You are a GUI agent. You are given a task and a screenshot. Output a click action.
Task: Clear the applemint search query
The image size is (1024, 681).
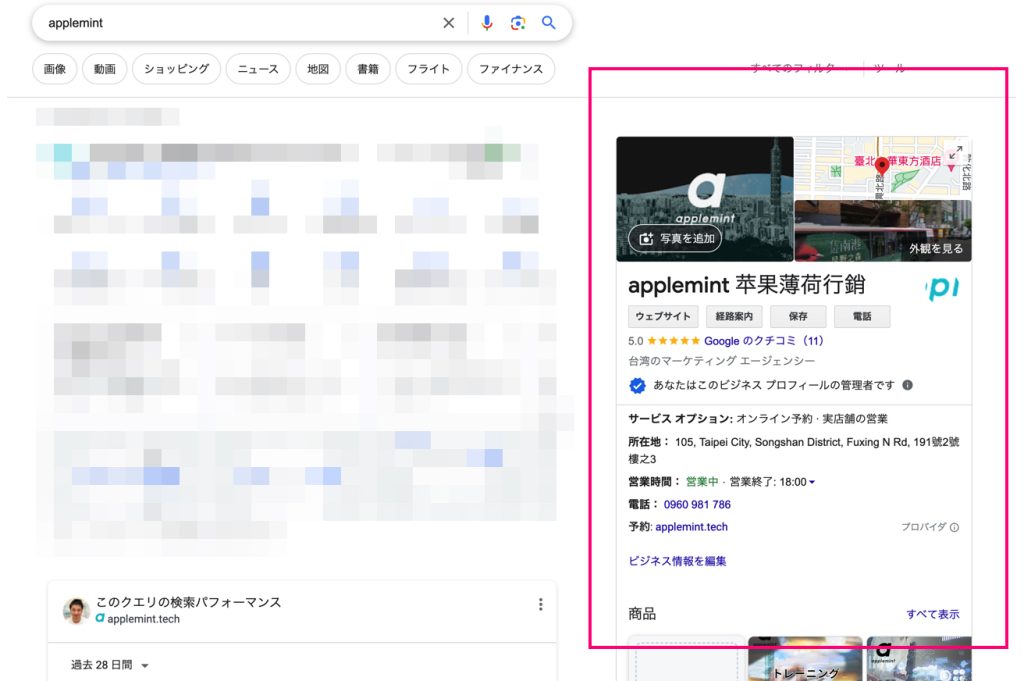(449, 23)
